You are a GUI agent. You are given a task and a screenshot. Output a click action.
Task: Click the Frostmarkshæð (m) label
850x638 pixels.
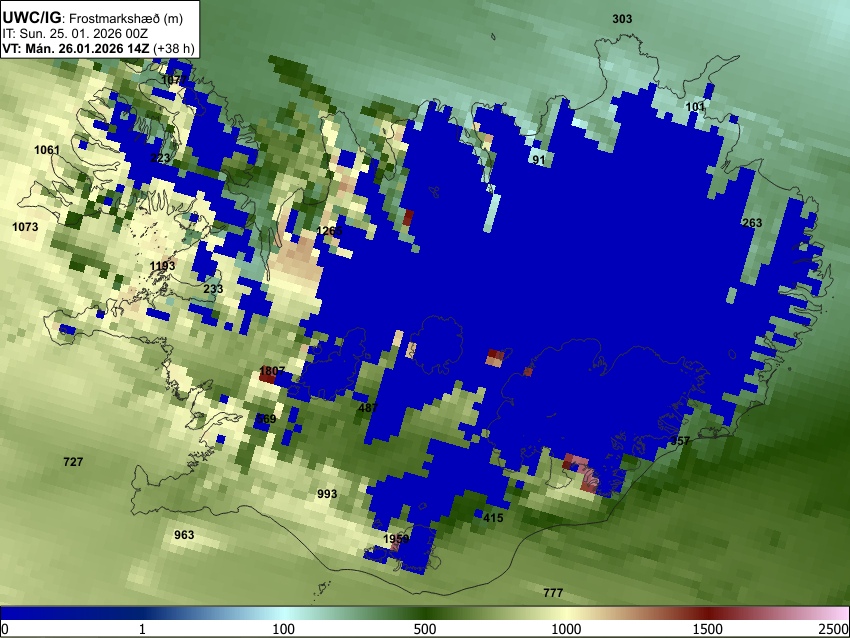click(126, 18)
